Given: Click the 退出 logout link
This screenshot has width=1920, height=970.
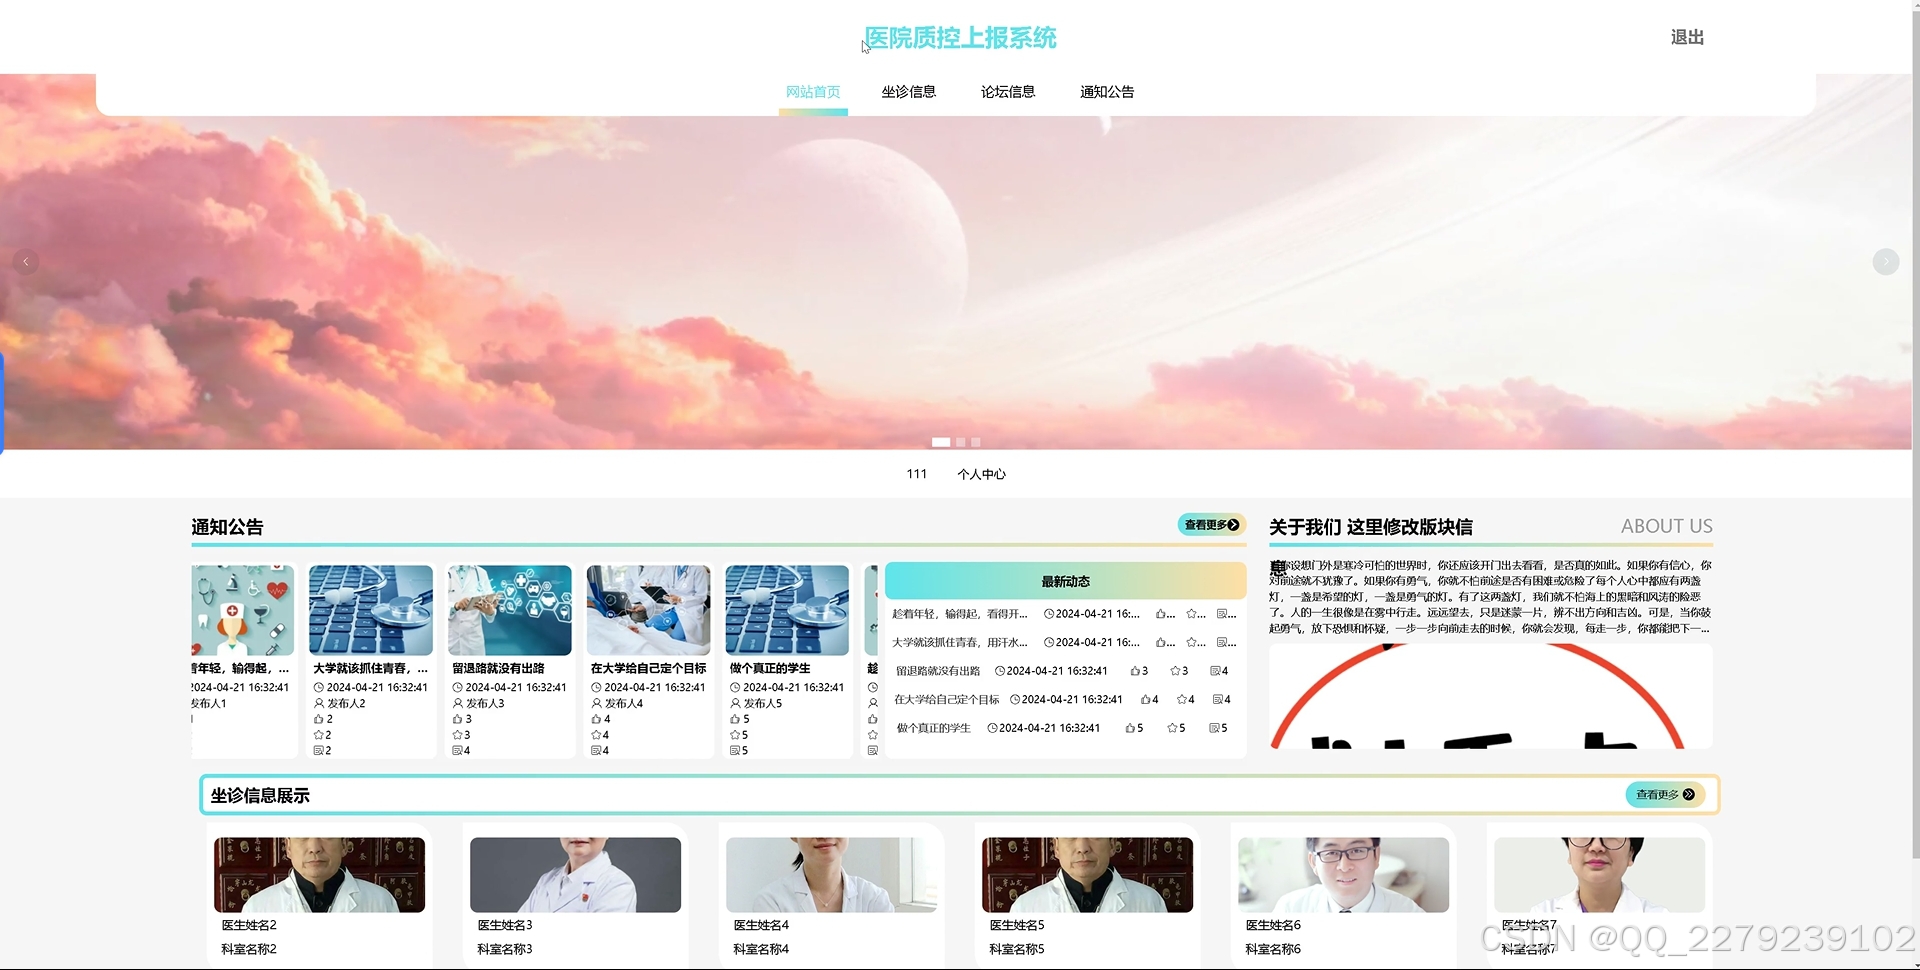Looking at the screenshot, I should click(x=1687, y=37).
